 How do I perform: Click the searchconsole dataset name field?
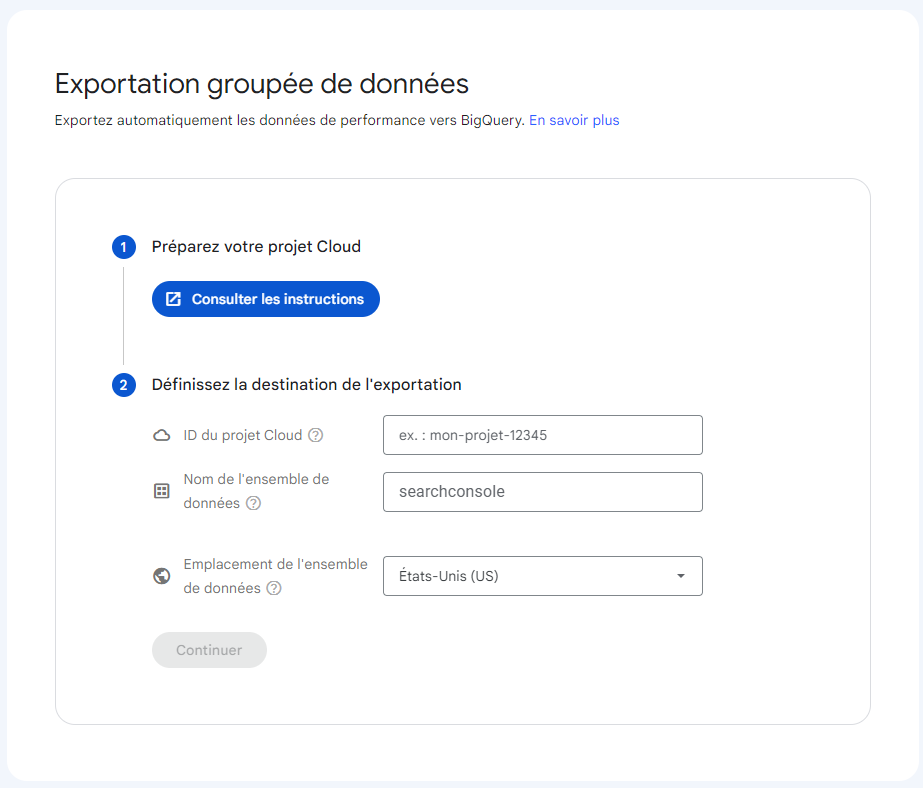(x=542, y=492)
